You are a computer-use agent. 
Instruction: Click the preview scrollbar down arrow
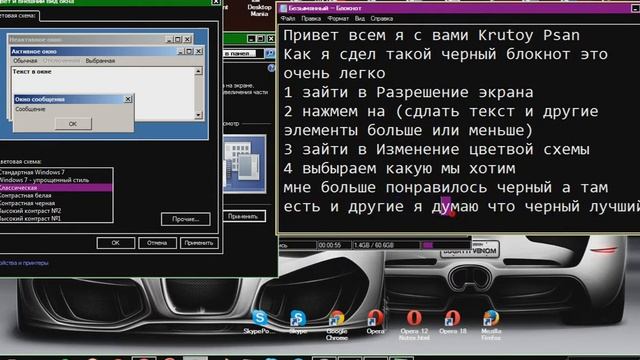pyautogui.click(x=198, y=115)
